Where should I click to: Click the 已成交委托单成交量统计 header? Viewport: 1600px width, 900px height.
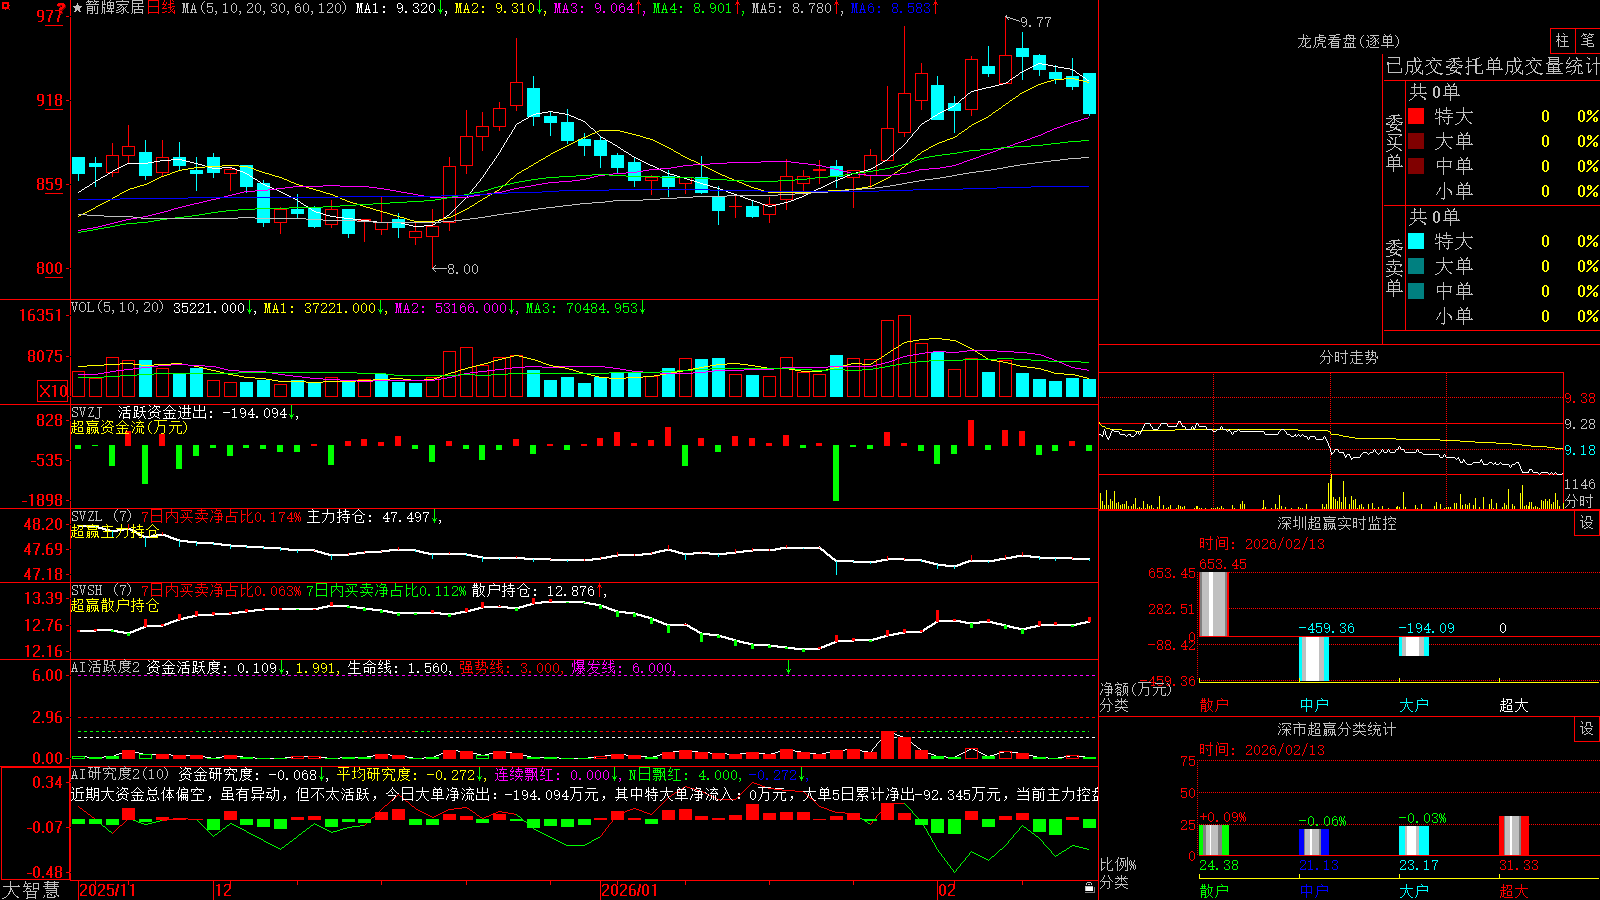pos(1492,66)
